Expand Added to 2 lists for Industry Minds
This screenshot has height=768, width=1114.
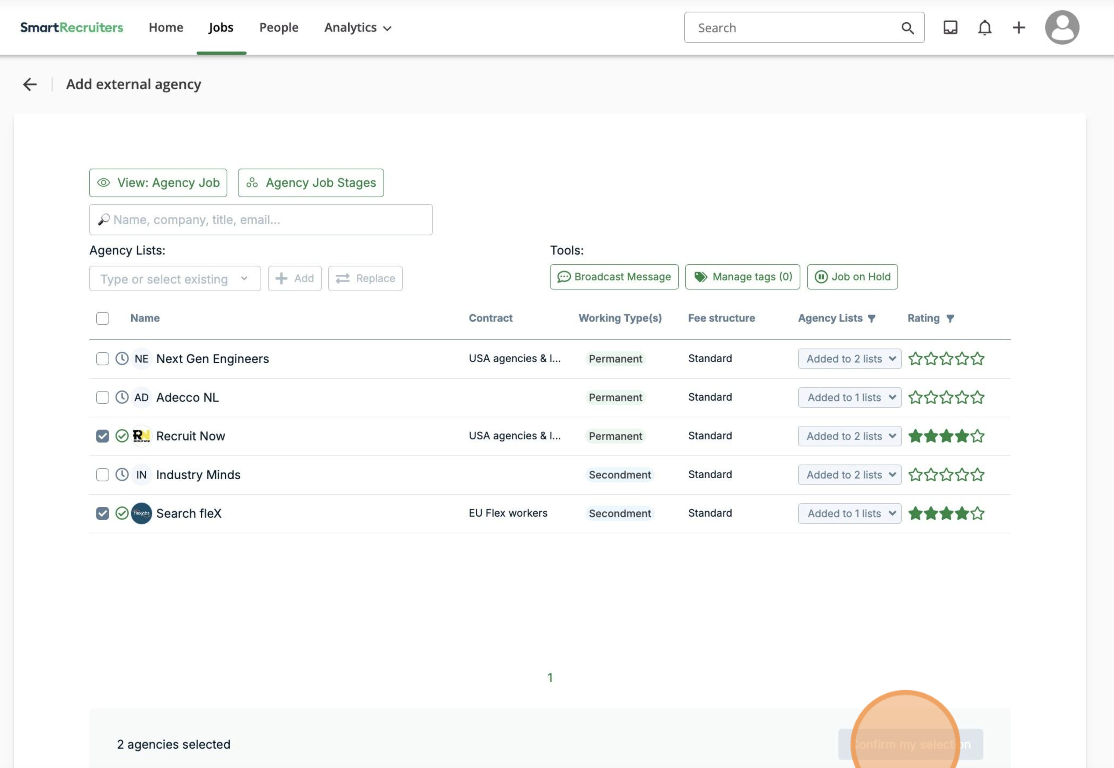[x=849, y=475]
